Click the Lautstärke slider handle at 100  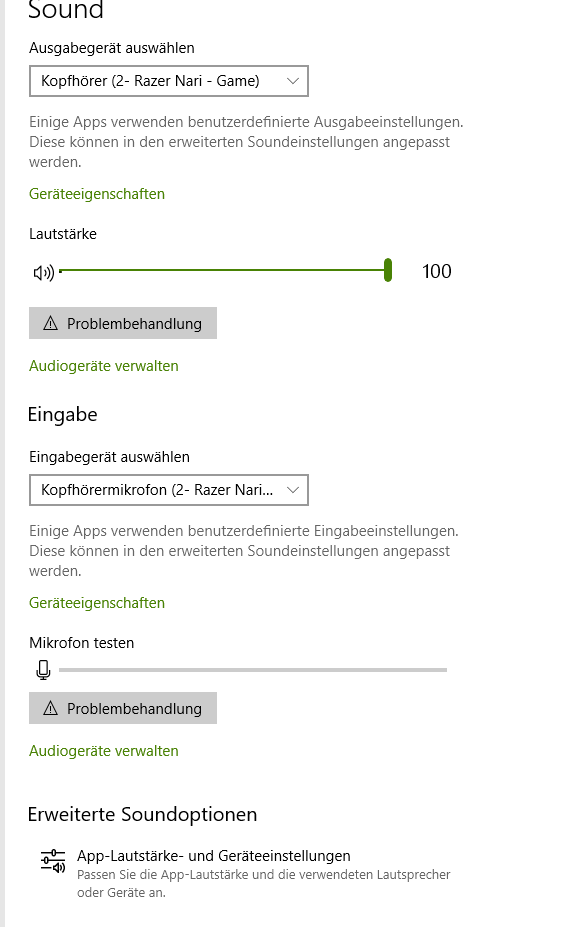pos(388,270)
